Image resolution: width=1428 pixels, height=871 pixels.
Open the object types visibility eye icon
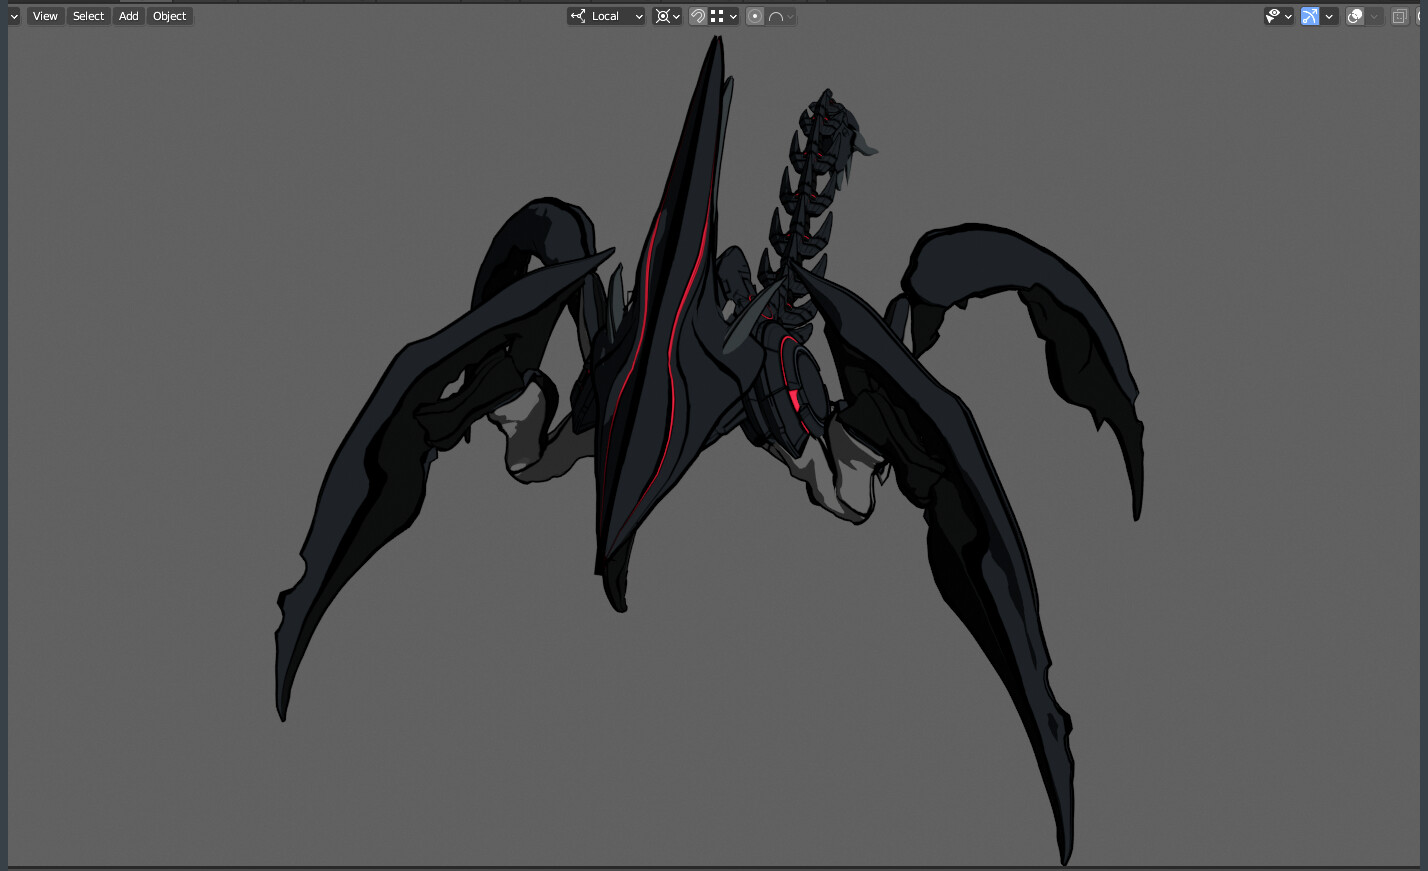[x=1276, y=16]
